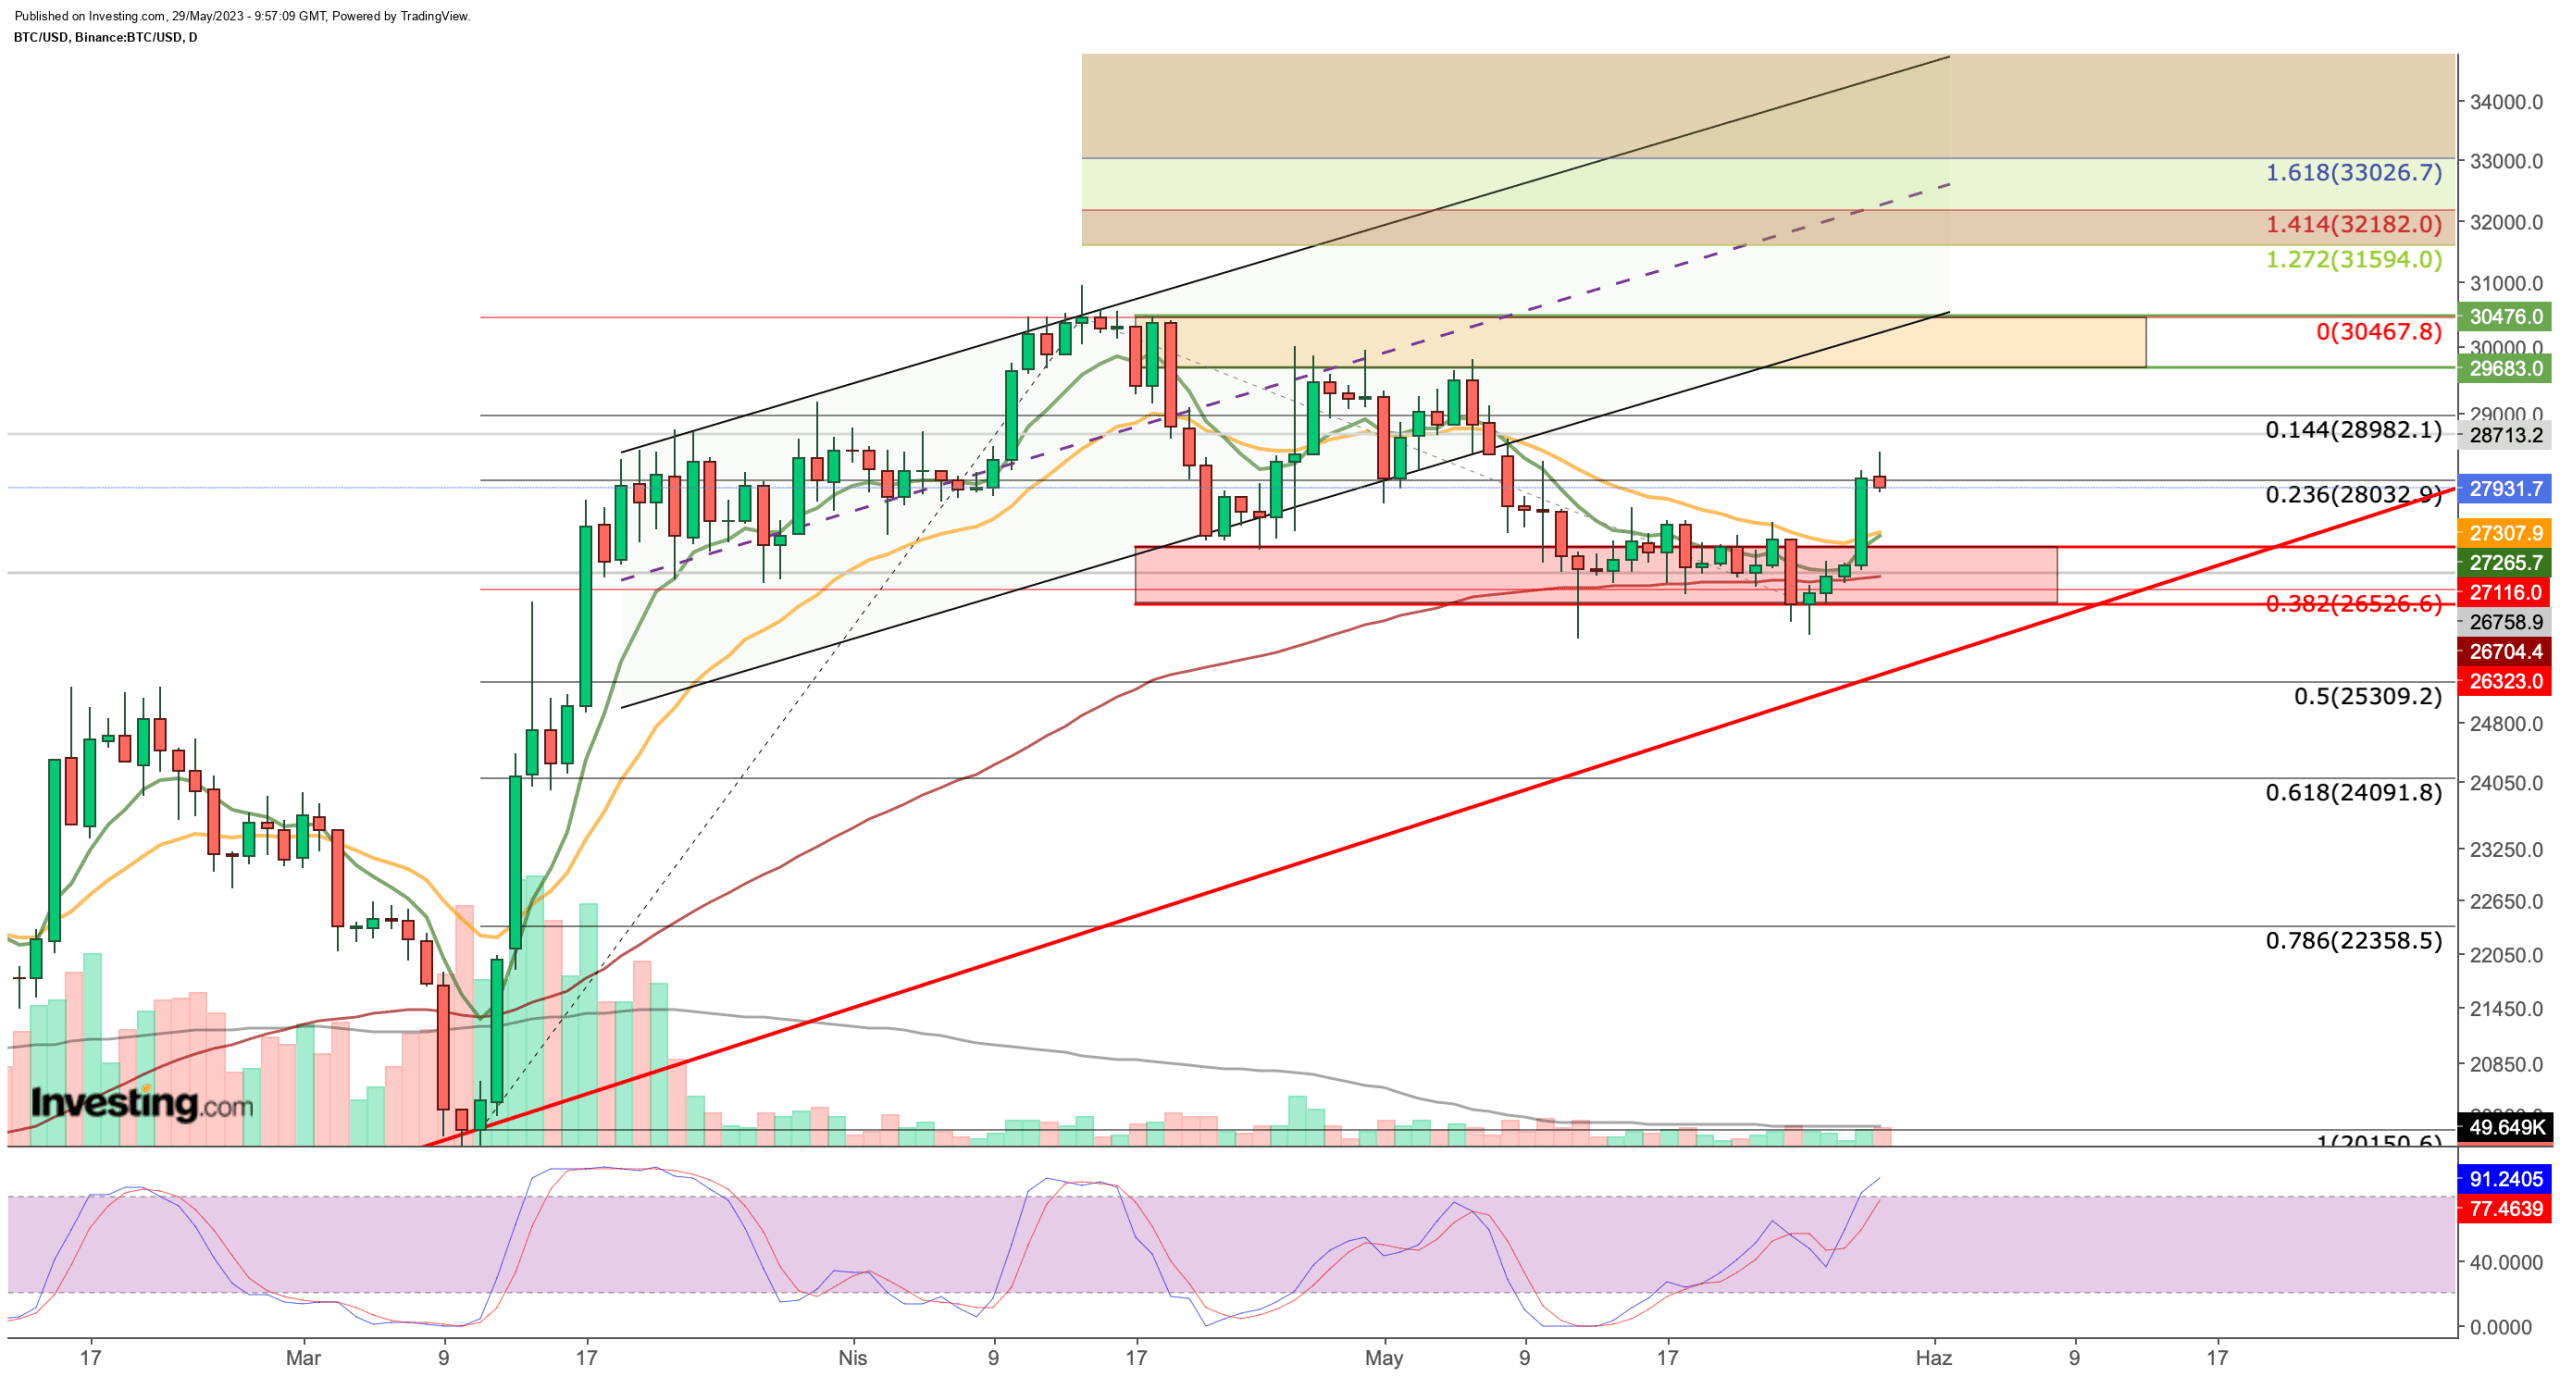Screen dimensions: 2560x1377
Task: Click the Published on Investing.com header text
Action: coord(242,16)
